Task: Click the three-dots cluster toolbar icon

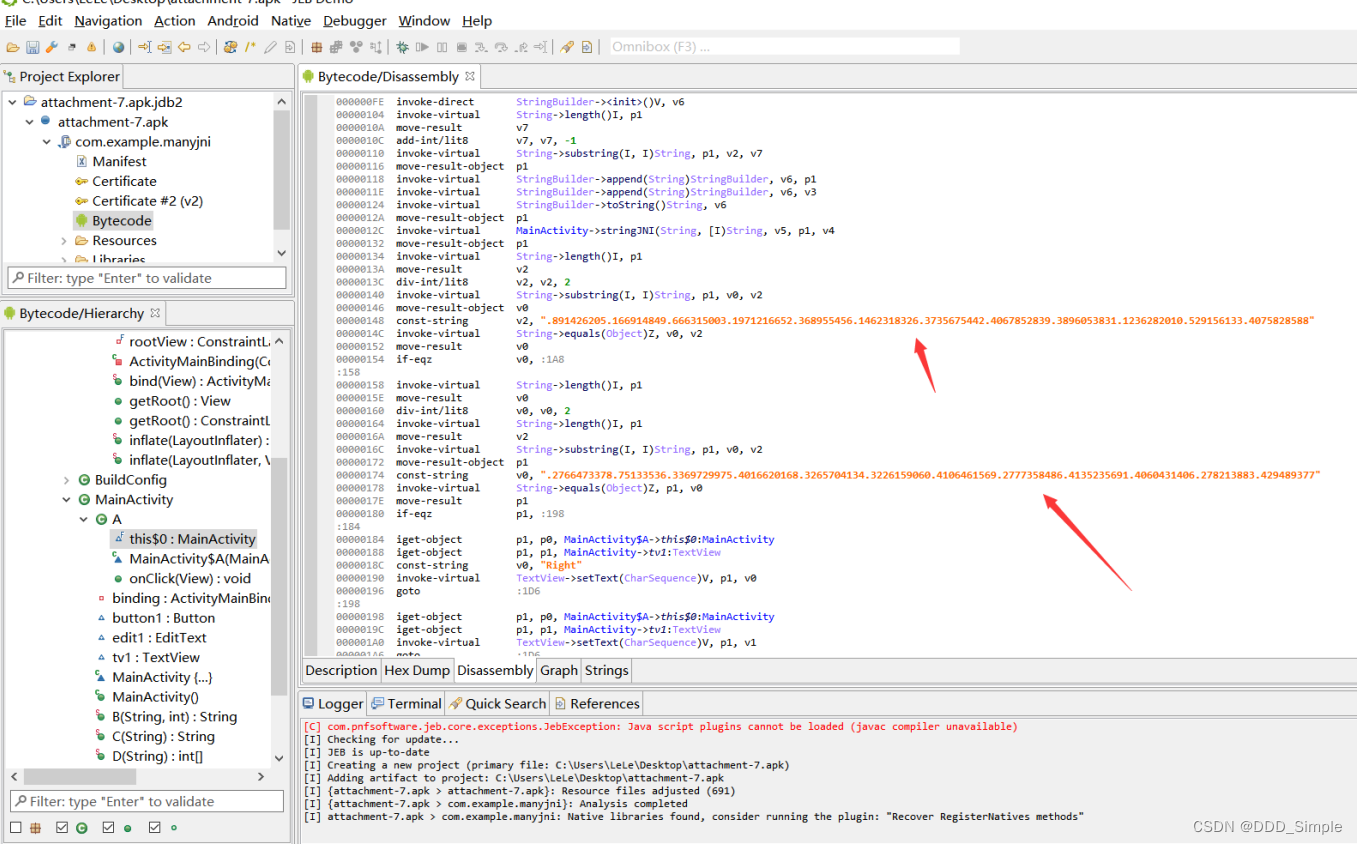Action: click(356, 47)
